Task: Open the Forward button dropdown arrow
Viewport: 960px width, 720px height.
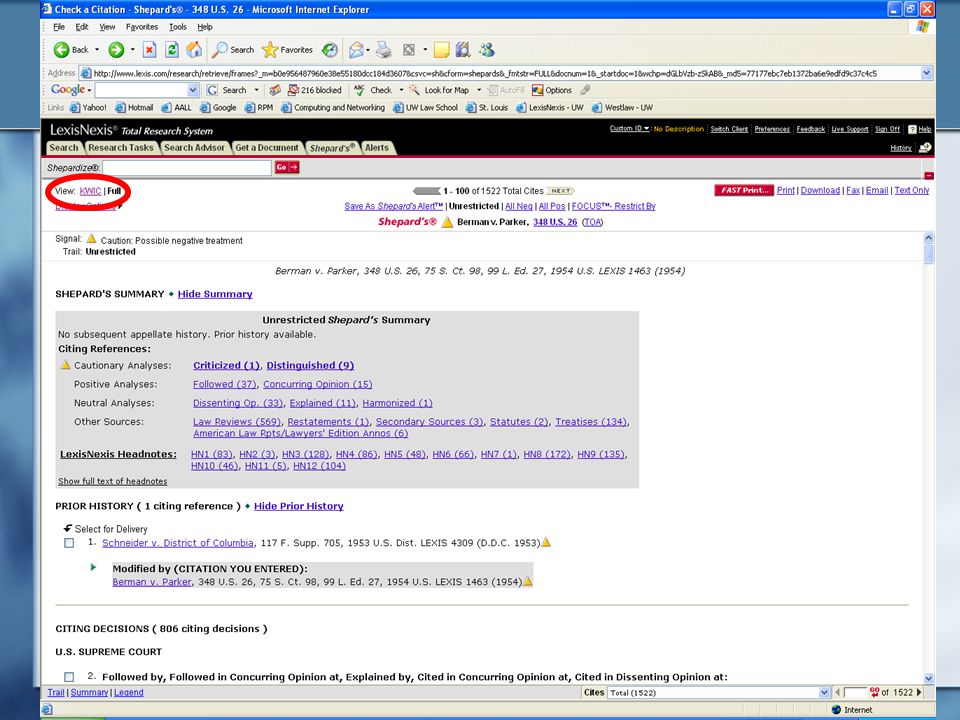Action: tap(132, 50)
